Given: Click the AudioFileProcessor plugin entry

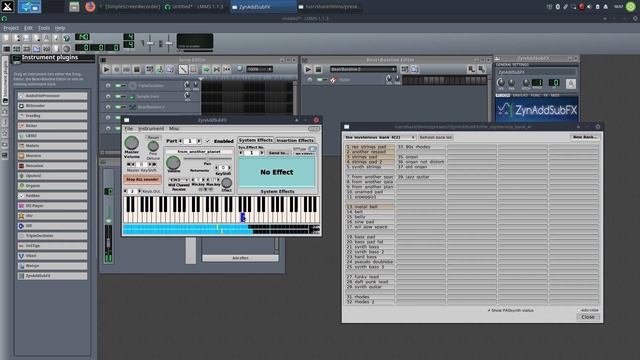Looking at the screenshot, I should click(x=52, y=96).
